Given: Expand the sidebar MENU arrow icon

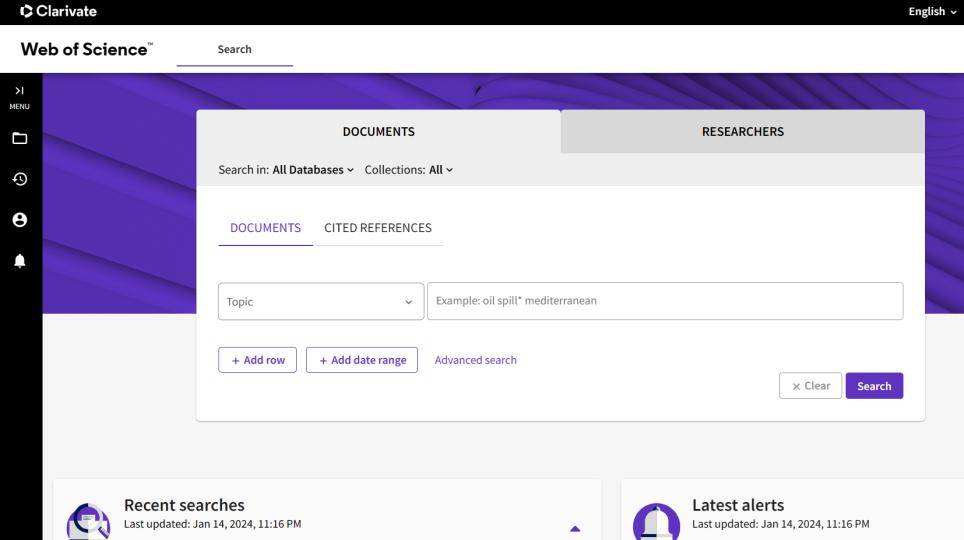Looking at the screenshot, I should coord(19,91).
